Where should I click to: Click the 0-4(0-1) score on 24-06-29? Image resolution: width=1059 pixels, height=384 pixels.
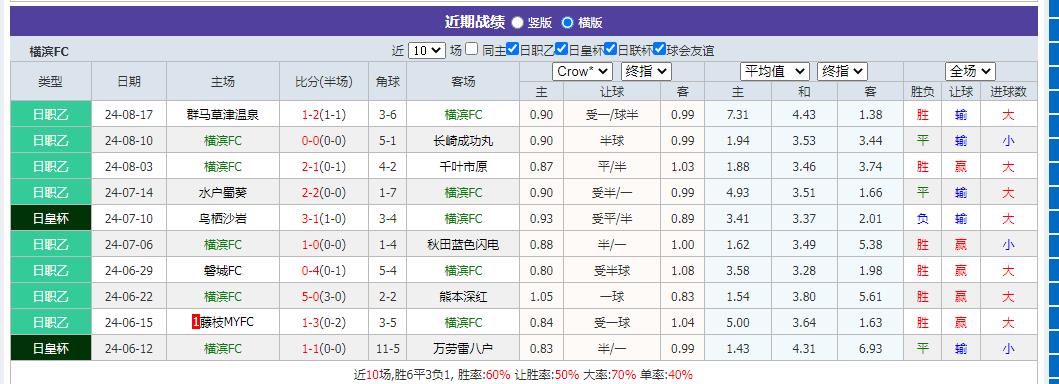pos(324,271)
